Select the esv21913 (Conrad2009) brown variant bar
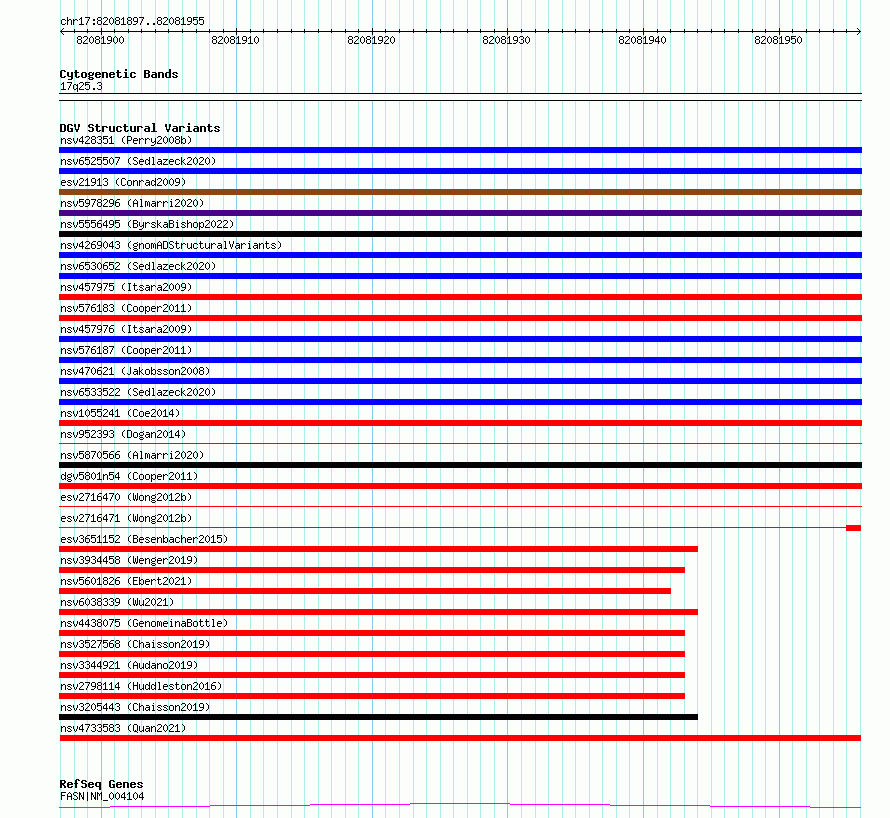Screen dimensions: 890x818 (460, 192)
